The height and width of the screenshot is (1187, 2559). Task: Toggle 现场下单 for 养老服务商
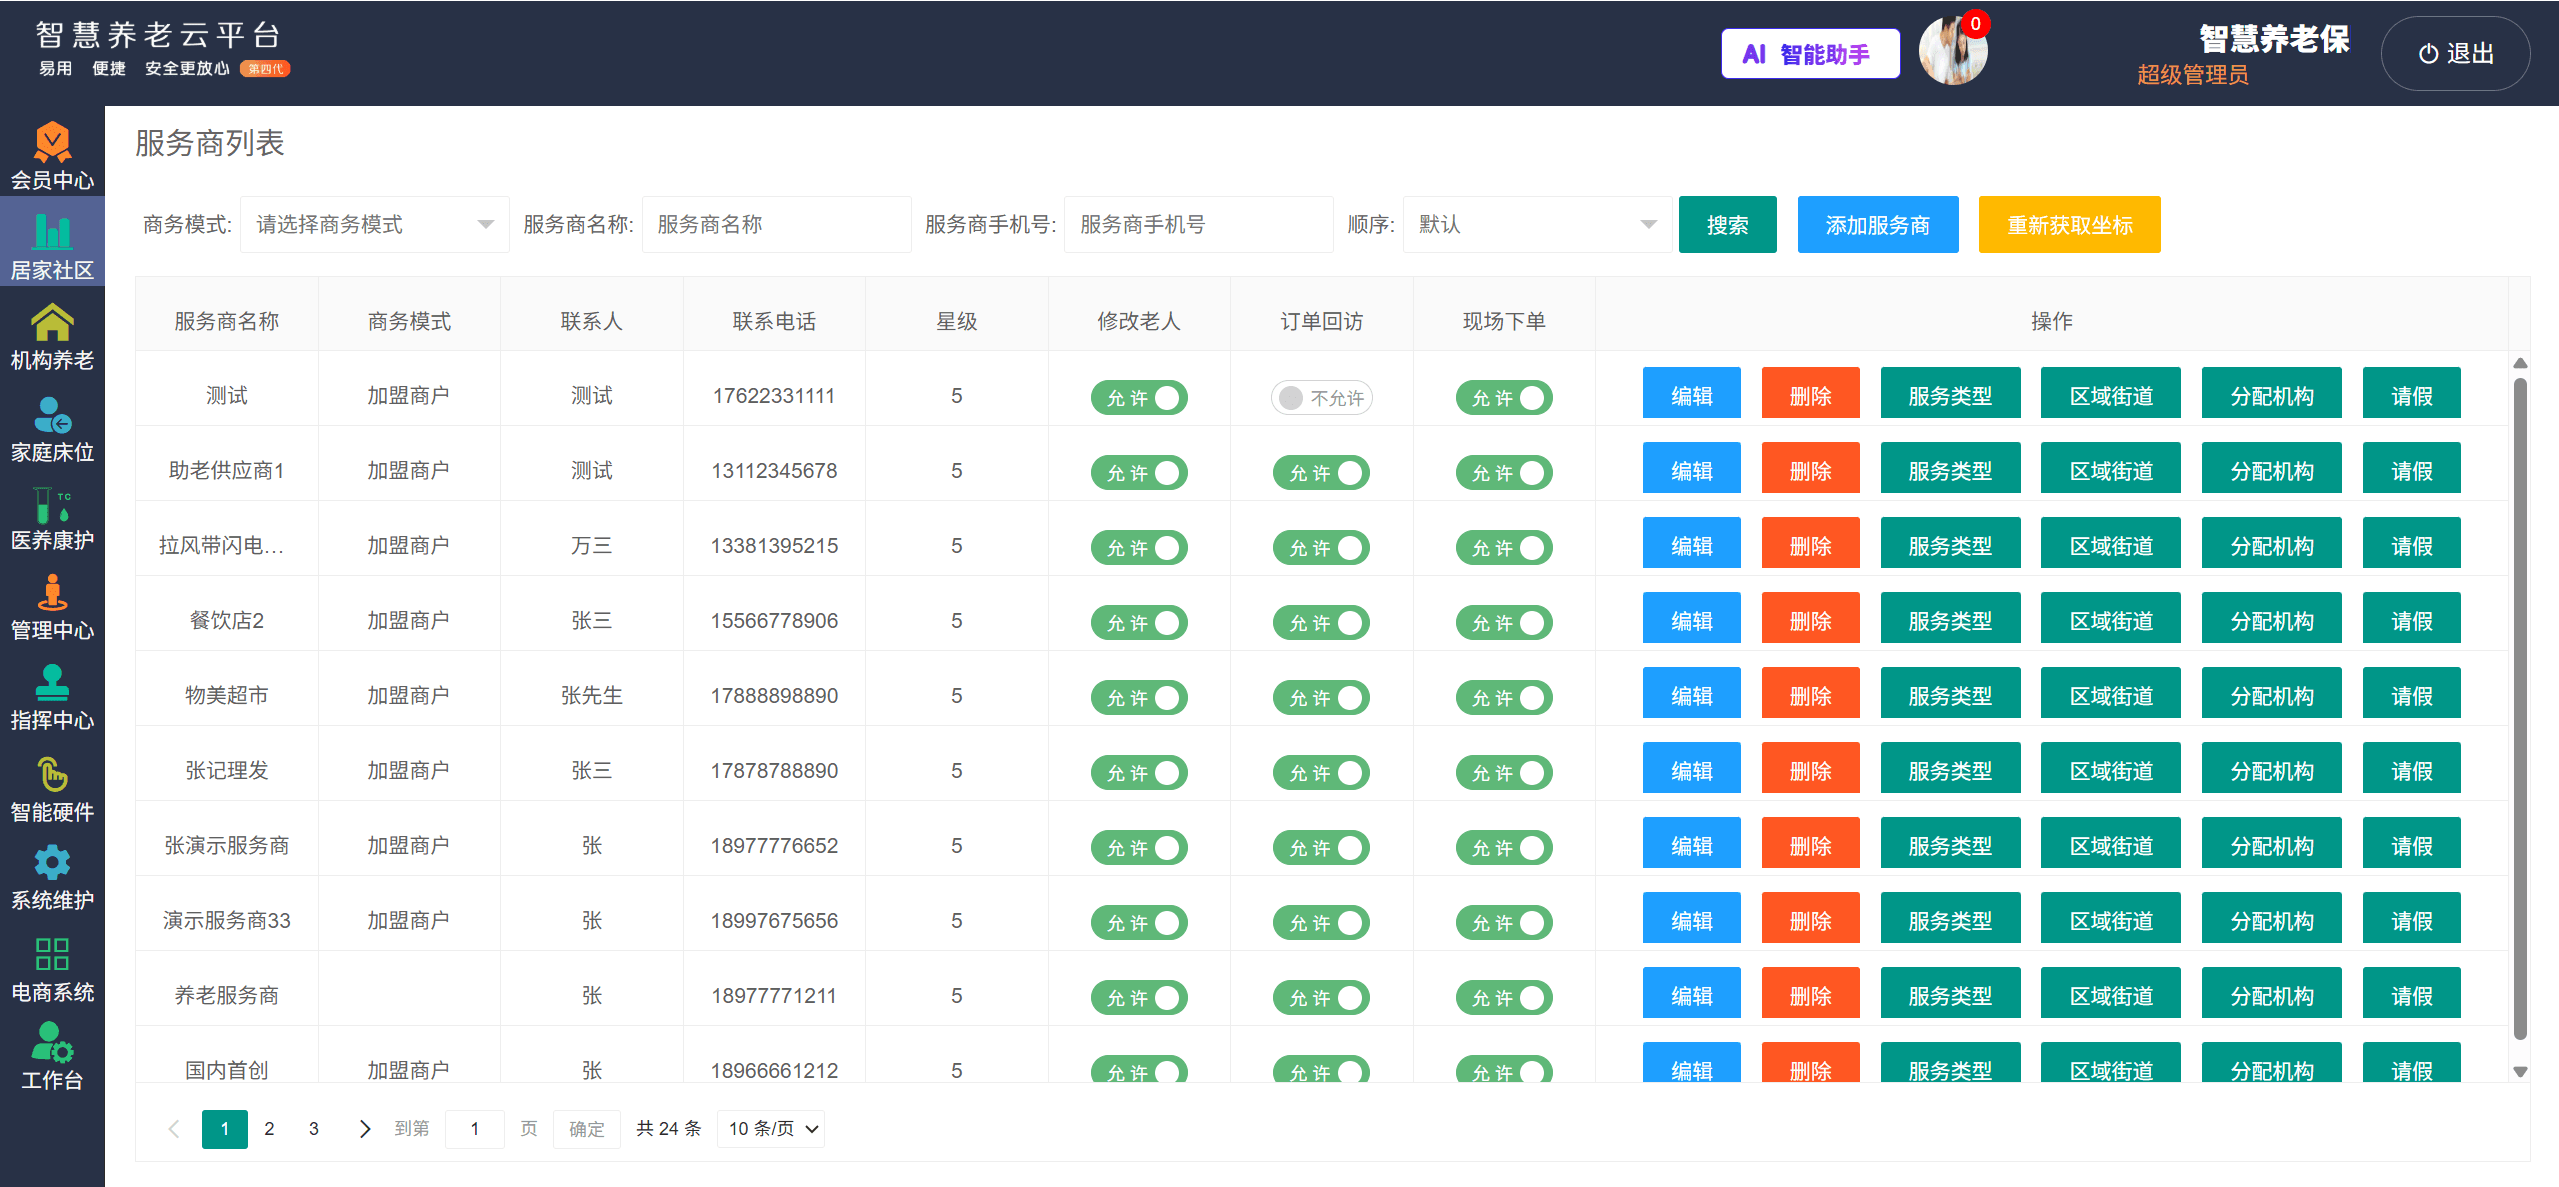(1504, 998)
